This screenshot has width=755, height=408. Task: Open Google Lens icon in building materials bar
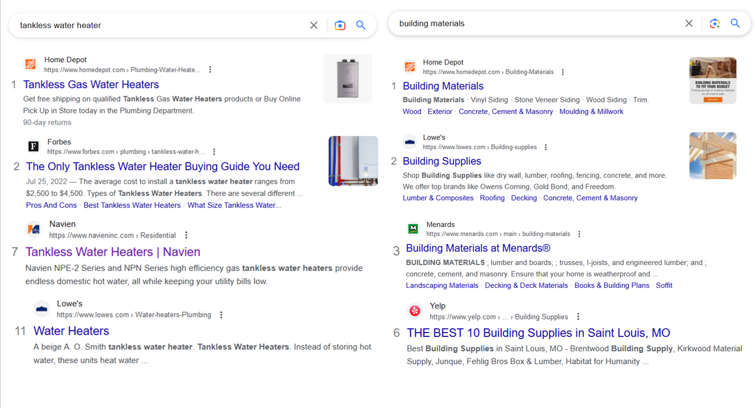point(715,23)
